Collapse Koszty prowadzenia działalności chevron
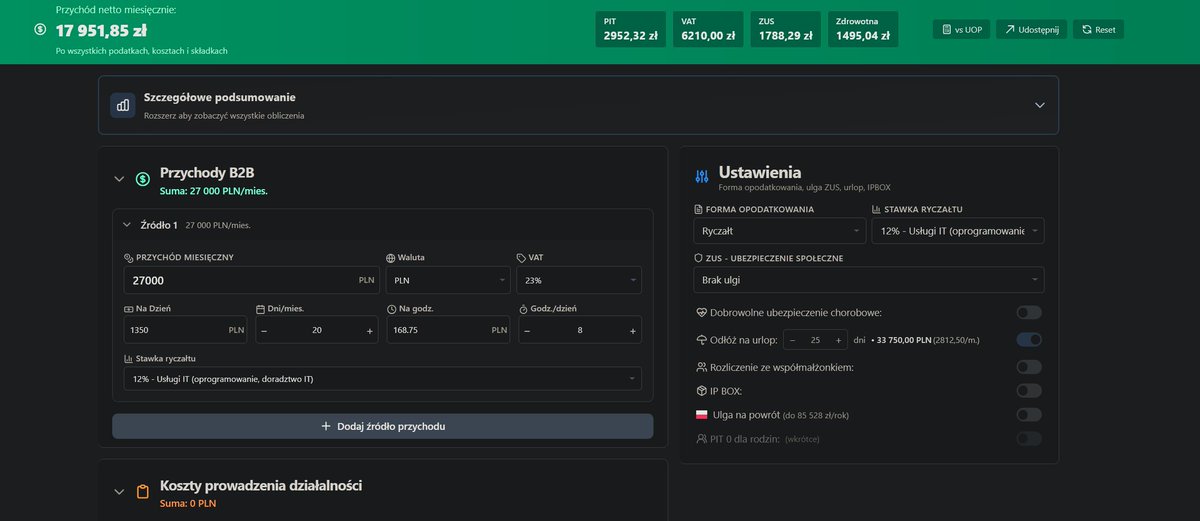 119,492
